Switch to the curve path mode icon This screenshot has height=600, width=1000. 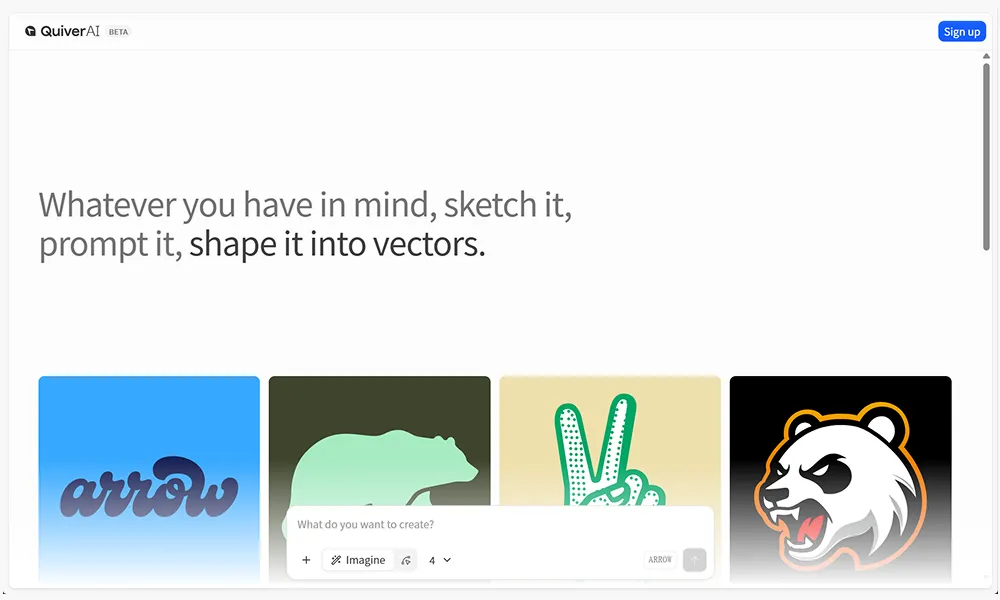406,560
